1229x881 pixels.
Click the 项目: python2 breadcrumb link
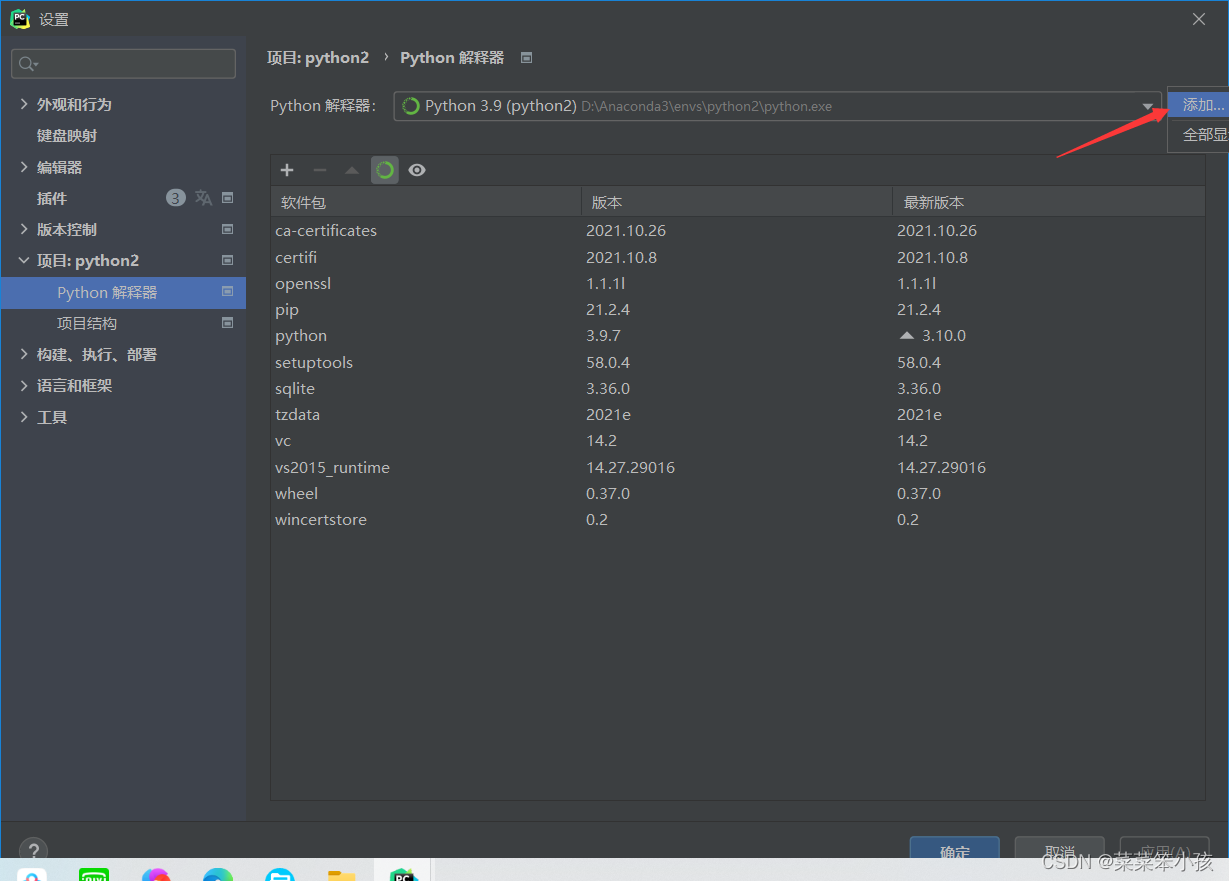coord(318,58)
